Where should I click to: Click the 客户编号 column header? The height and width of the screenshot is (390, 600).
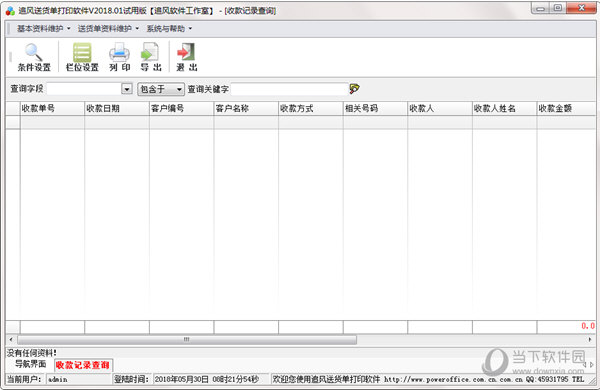[x=181, y=108]
